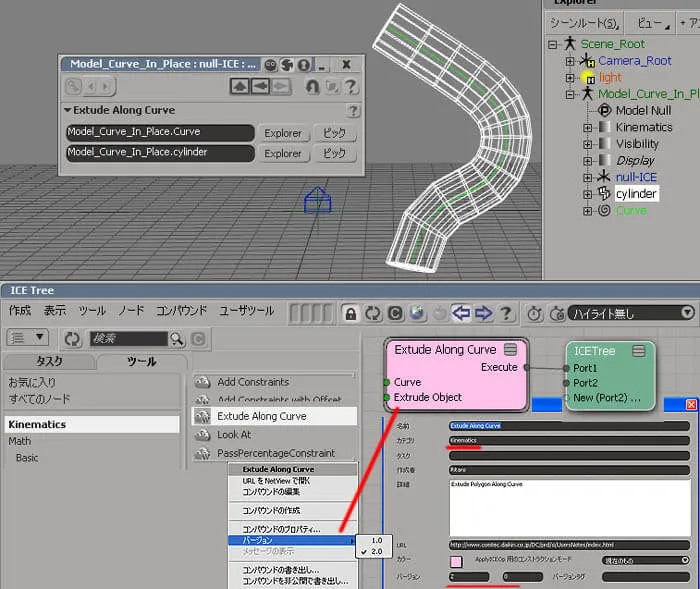Click the help question mark in ICE toolbar
Screen dimensions: 700x589
(x=506, y=313)
